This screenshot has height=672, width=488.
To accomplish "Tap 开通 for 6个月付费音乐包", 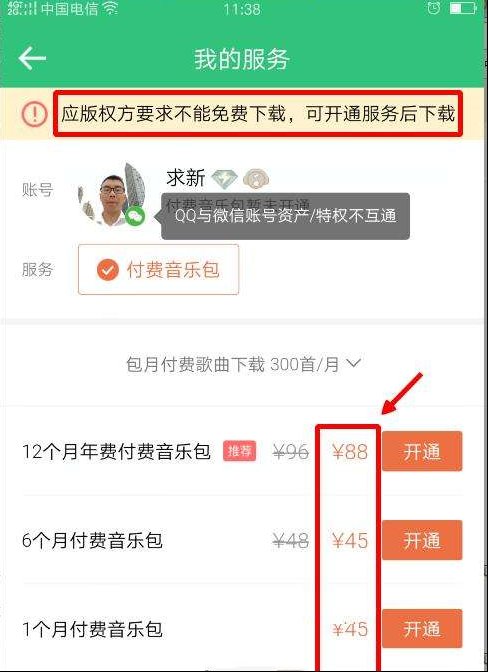I will tap(422, 540).
